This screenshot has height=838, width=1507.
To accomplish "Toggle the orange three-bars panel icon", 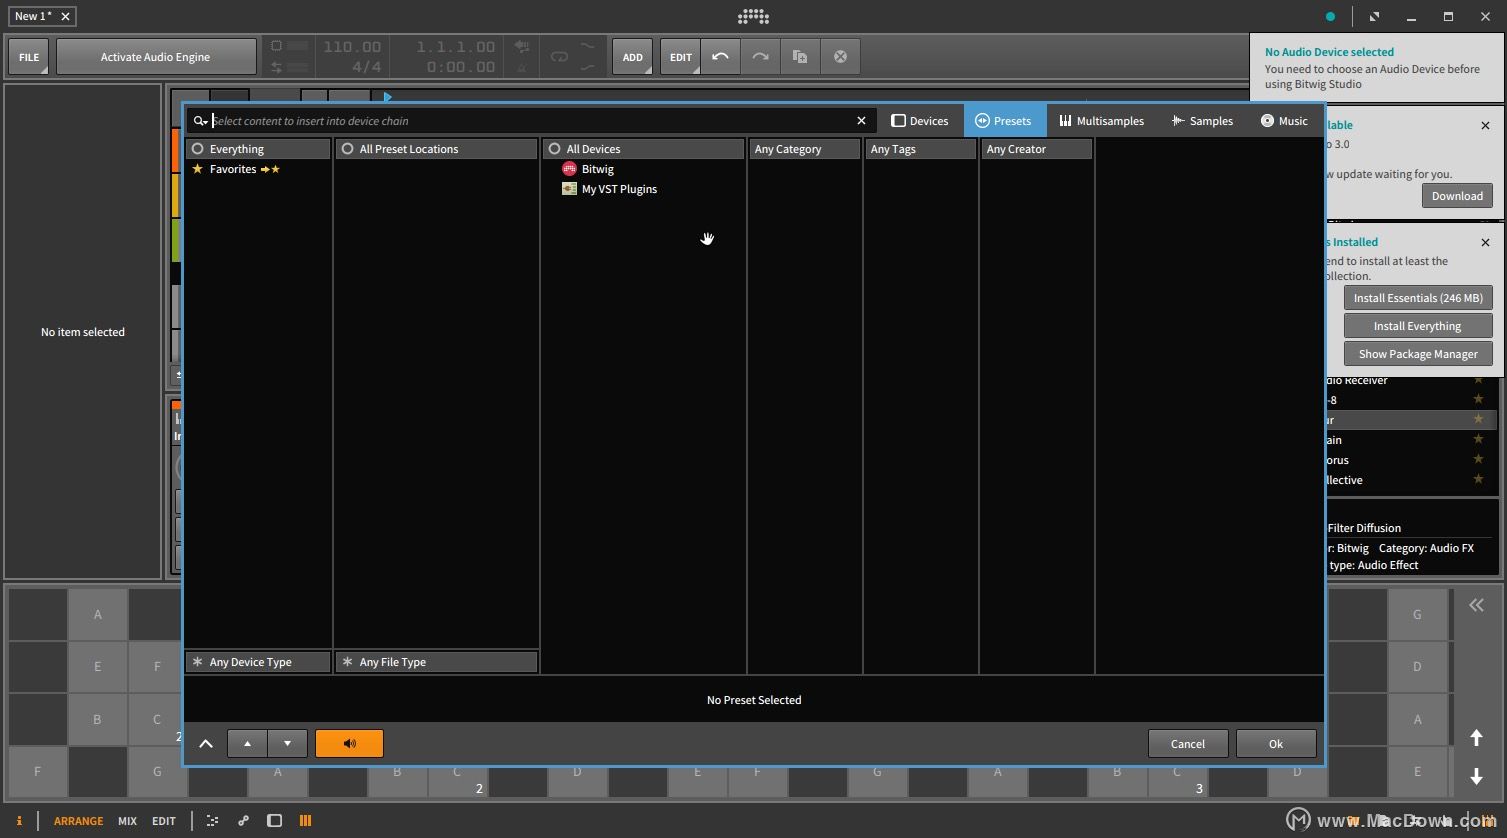I will click(x=305, y=821).
